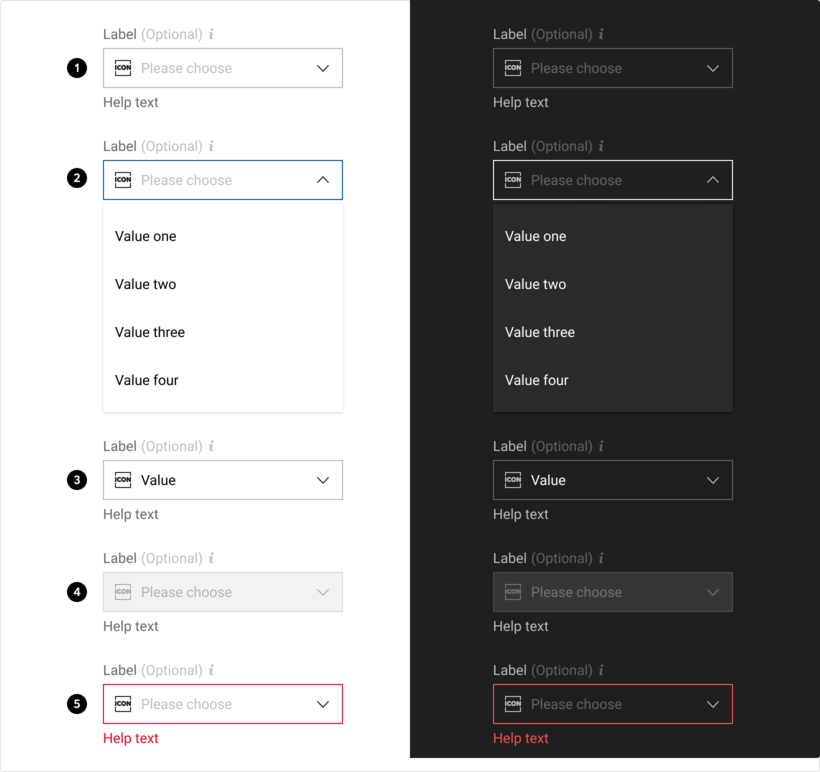The height and width of the screenshot is (772, 820).
Task: Open the light red-bordered error dropdown chevron
Action: (x=323, y=704)
